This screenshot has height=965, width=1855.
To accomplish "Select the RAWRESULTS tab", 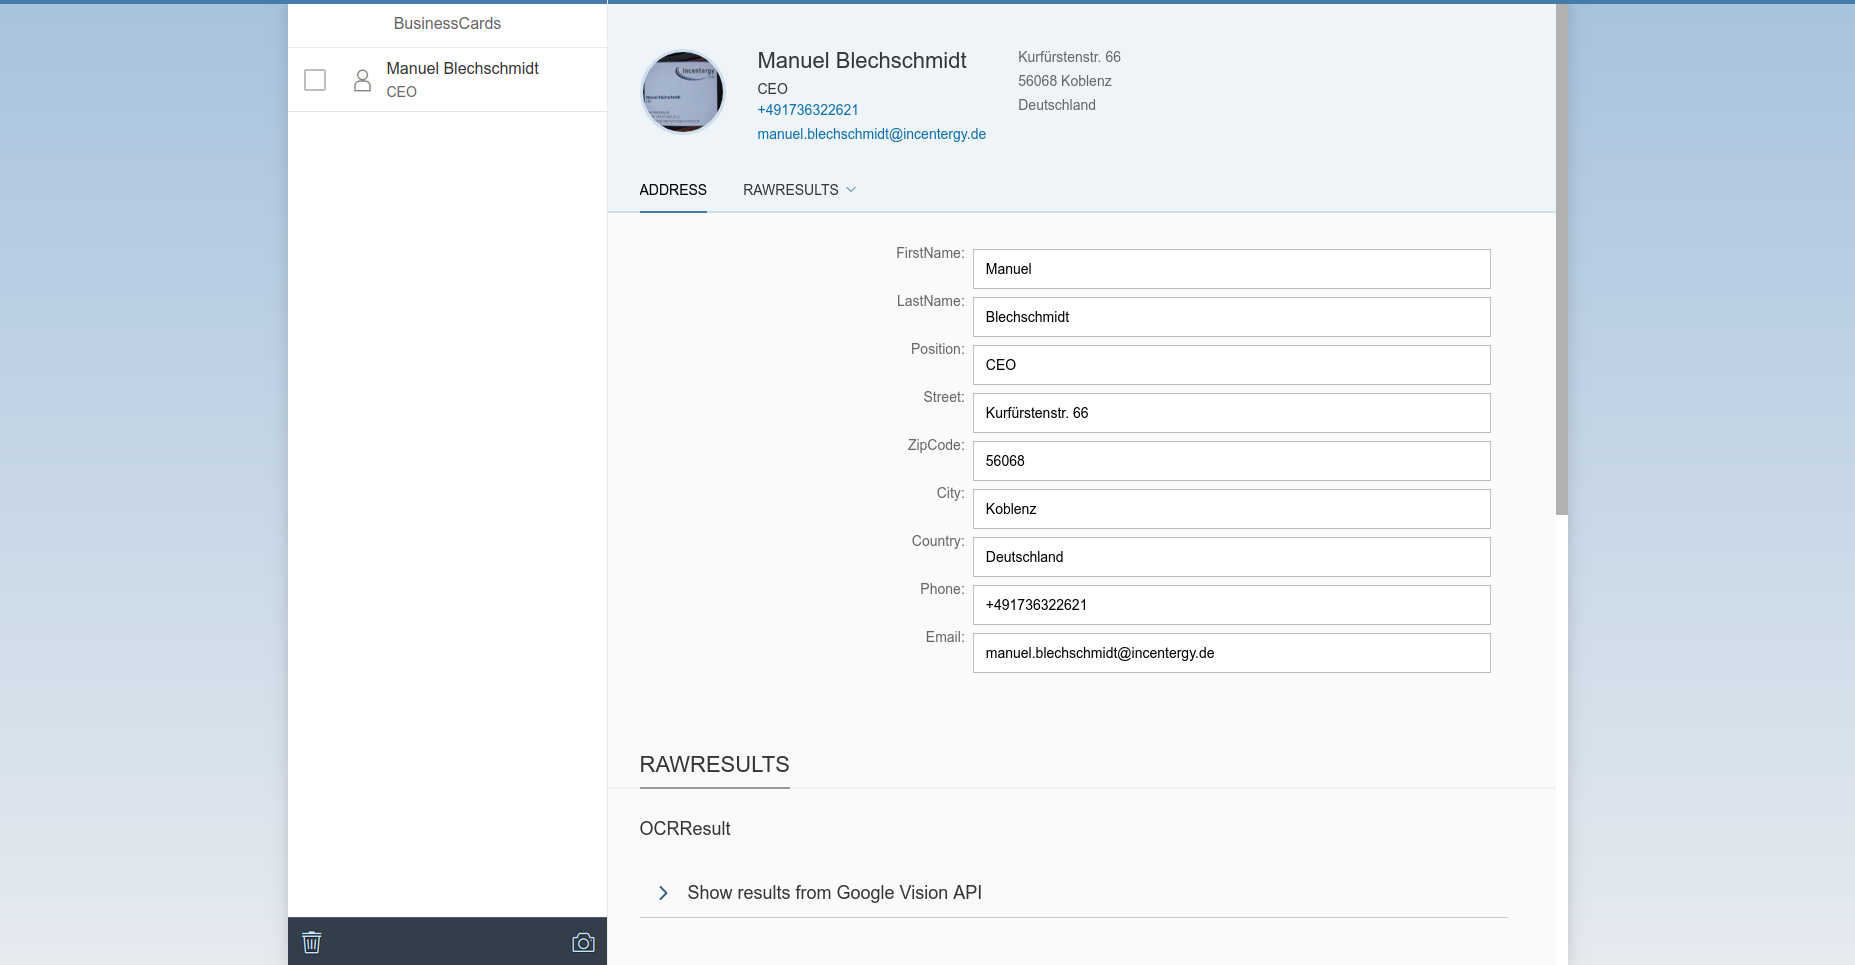I will click(790, 190).
